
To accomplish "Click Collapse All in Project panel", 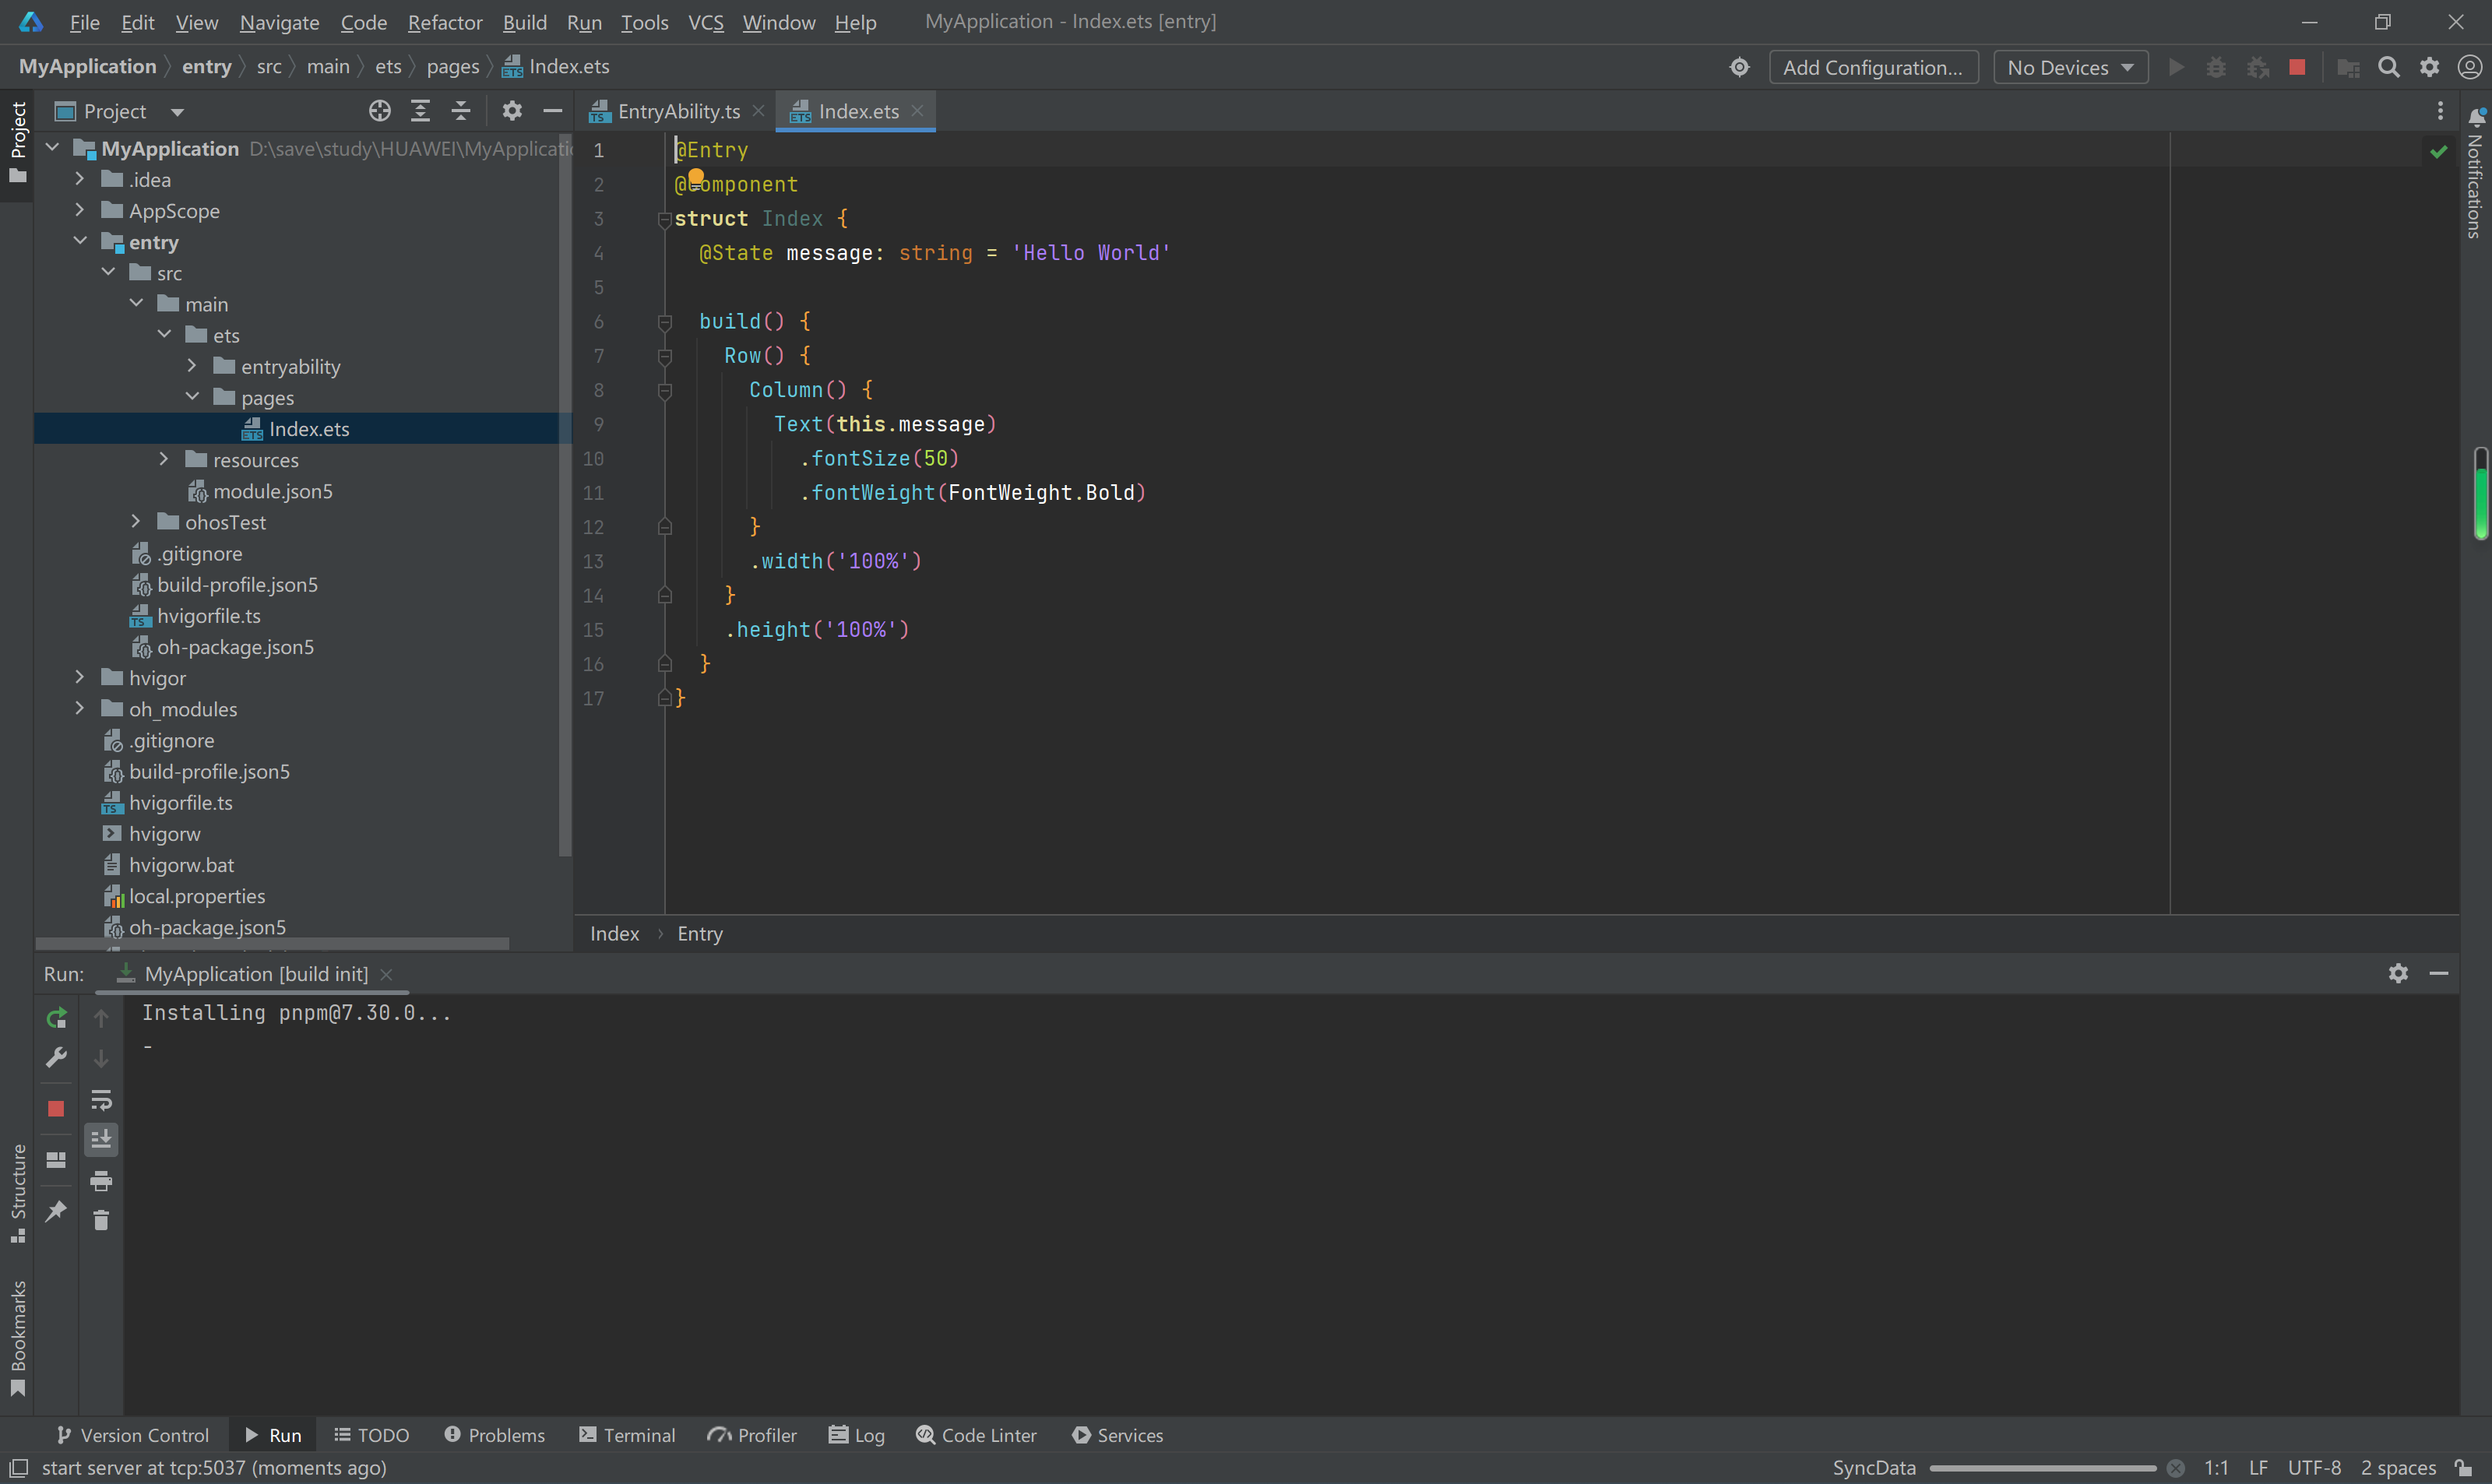I will coord(461,111).
